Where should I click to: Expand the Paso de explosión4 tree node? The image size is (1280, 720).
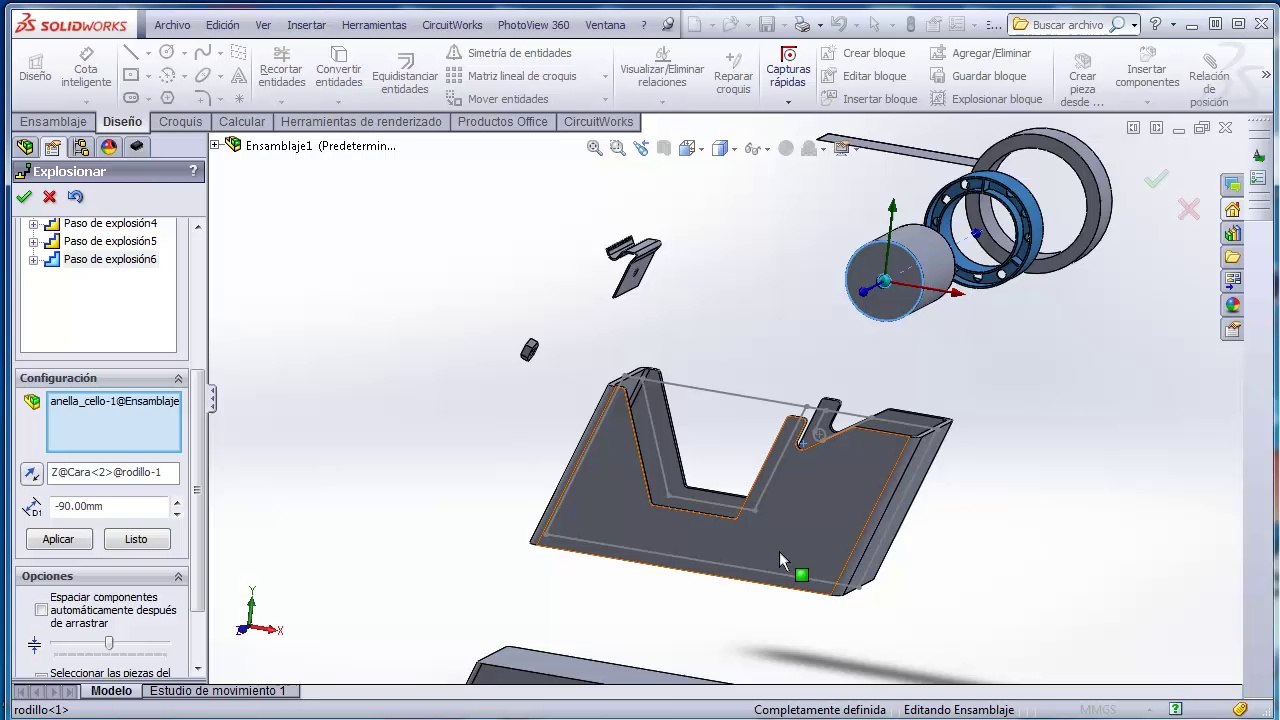point(34,224)
